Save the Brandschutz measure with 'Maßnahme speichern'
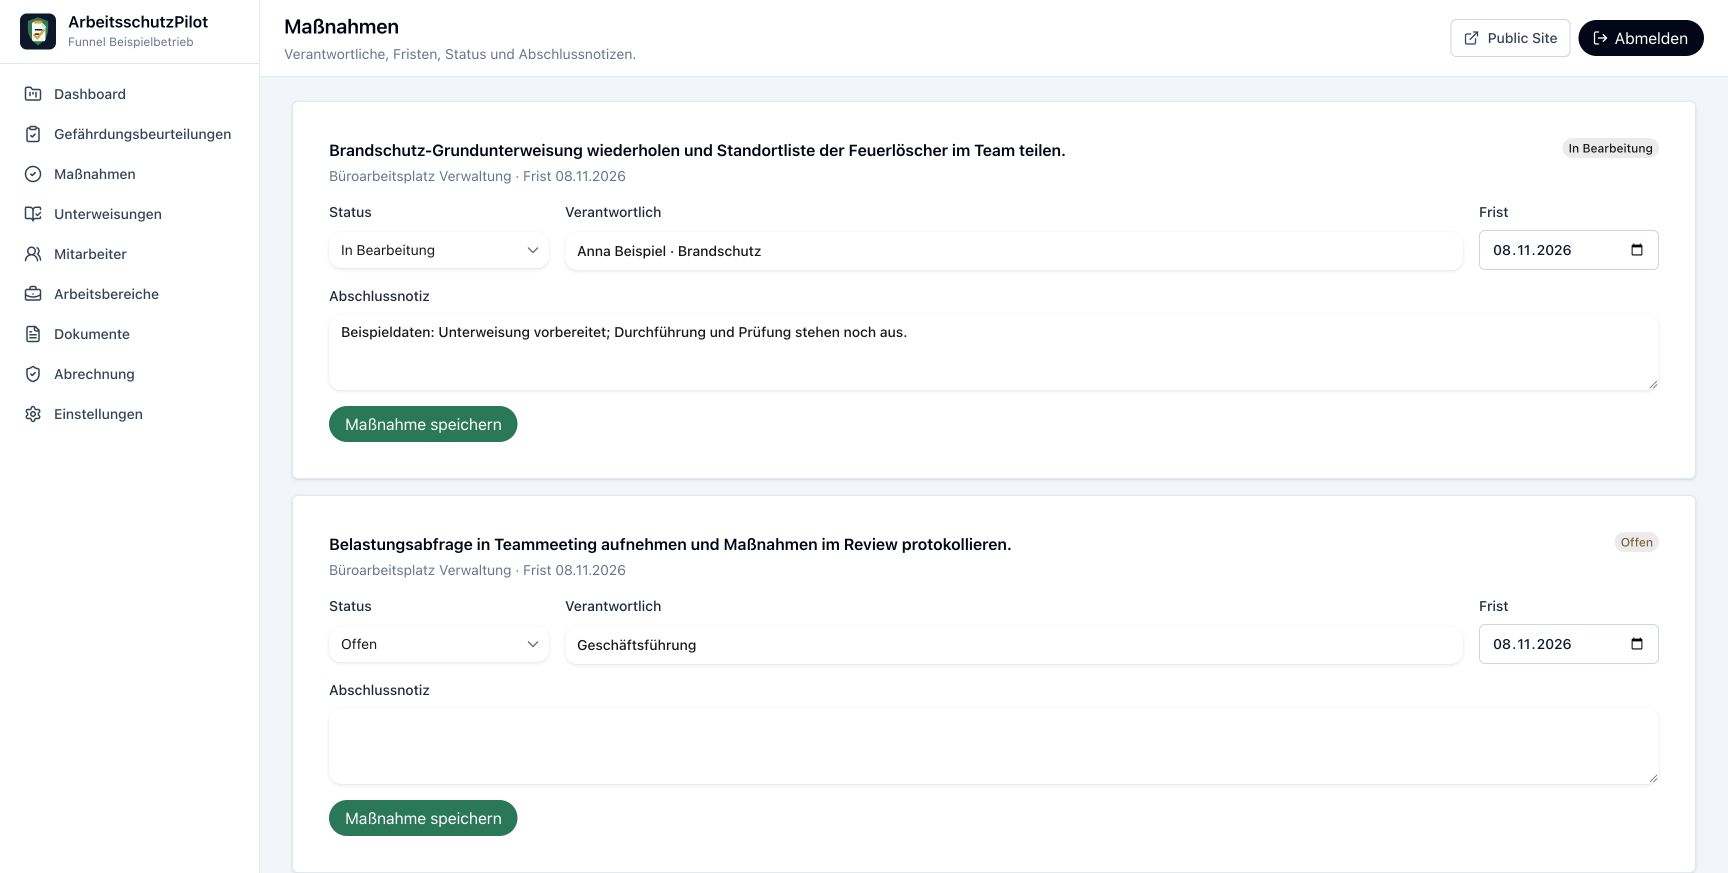This screenshot has height=873, width=1728. (x=423, y=424)
